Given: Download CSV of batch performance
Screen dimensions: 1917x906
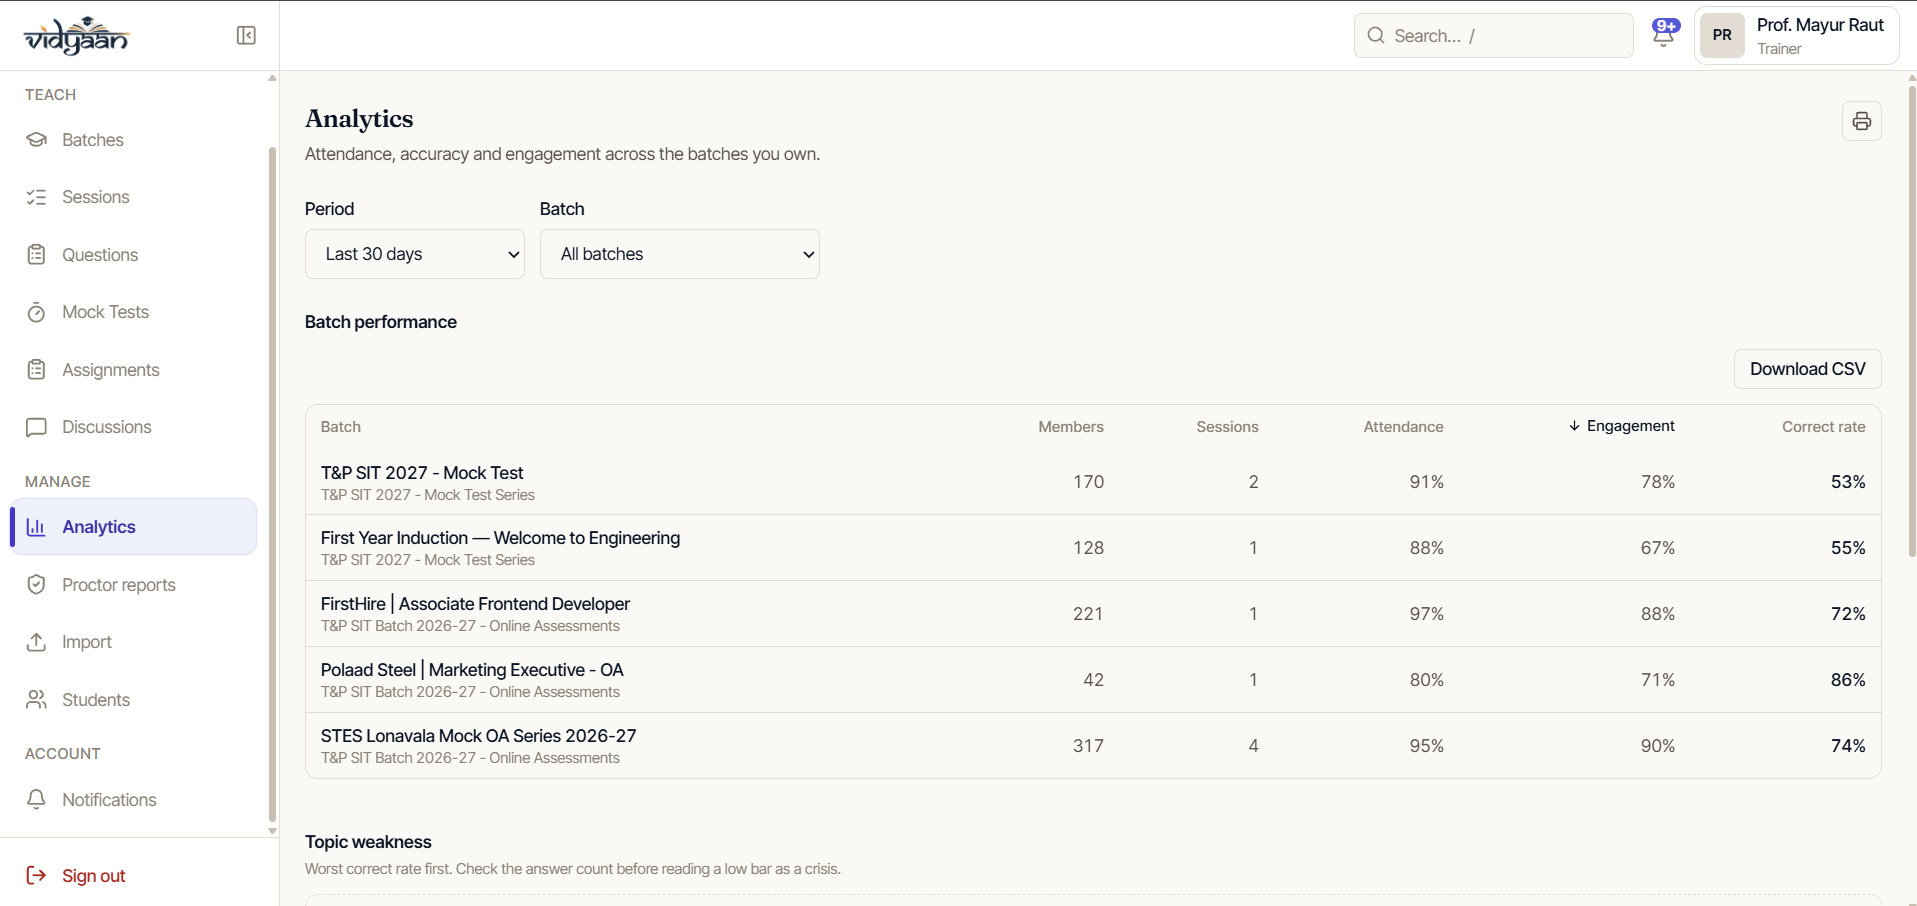Looking at the screenshot, I should tap(1807, 369).
